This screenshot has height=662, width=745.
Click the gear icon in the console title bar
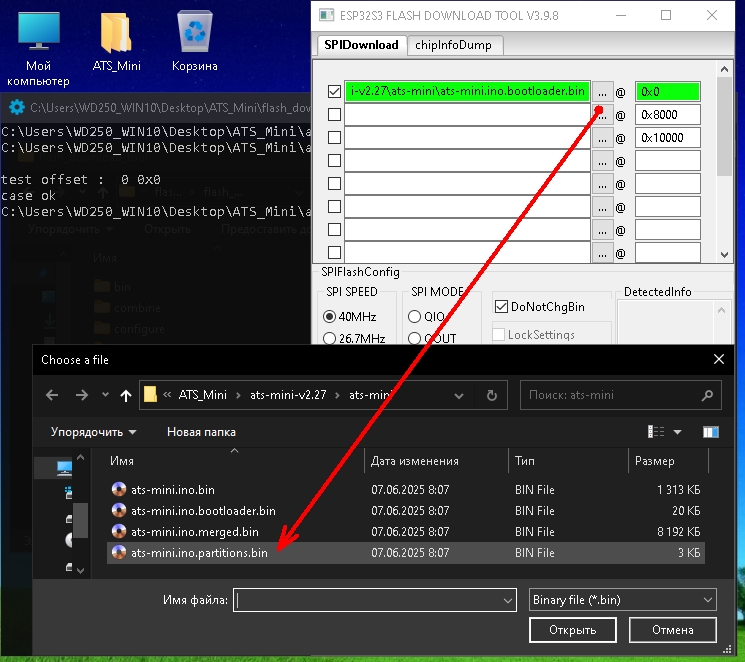17,107
